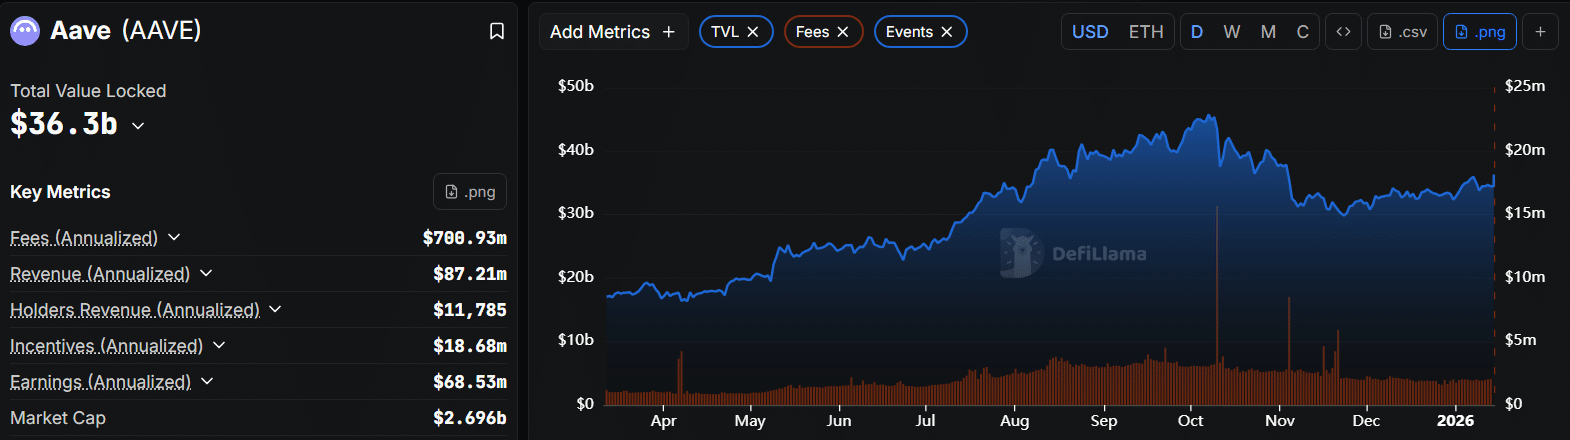Download chart as .csv
The width and height of the screenshot is (1570, 440).
pos(1403,32)
